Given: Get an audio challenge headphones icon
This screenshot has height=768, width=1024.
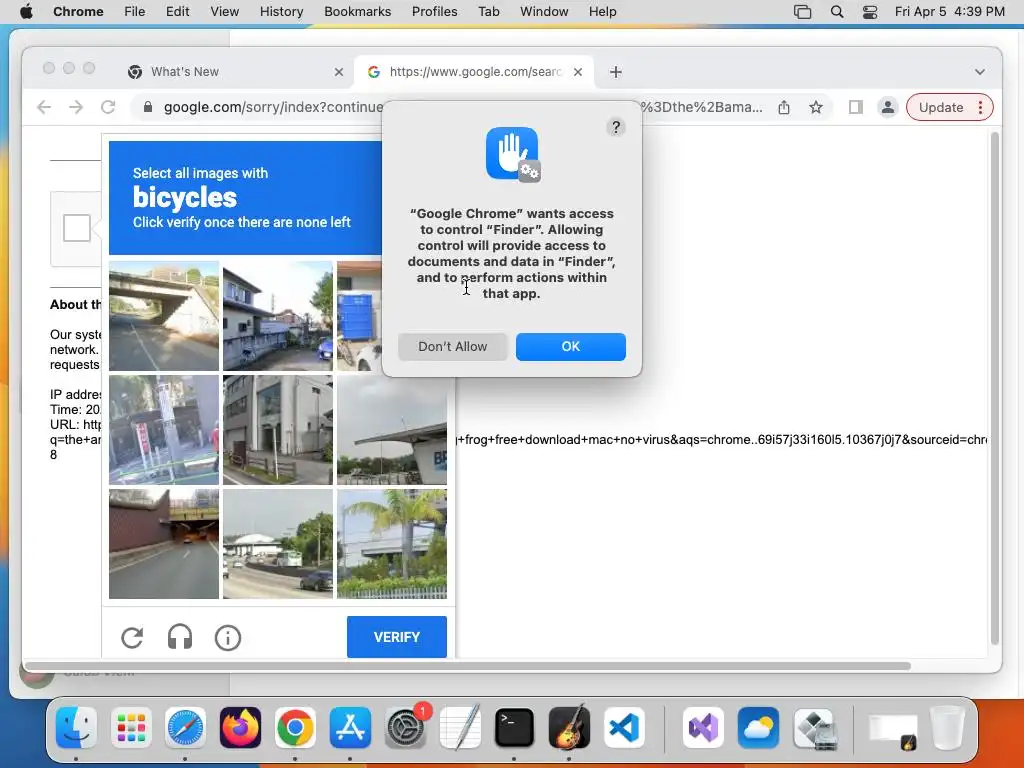Looking at the screenshot, I should [180, 637].
